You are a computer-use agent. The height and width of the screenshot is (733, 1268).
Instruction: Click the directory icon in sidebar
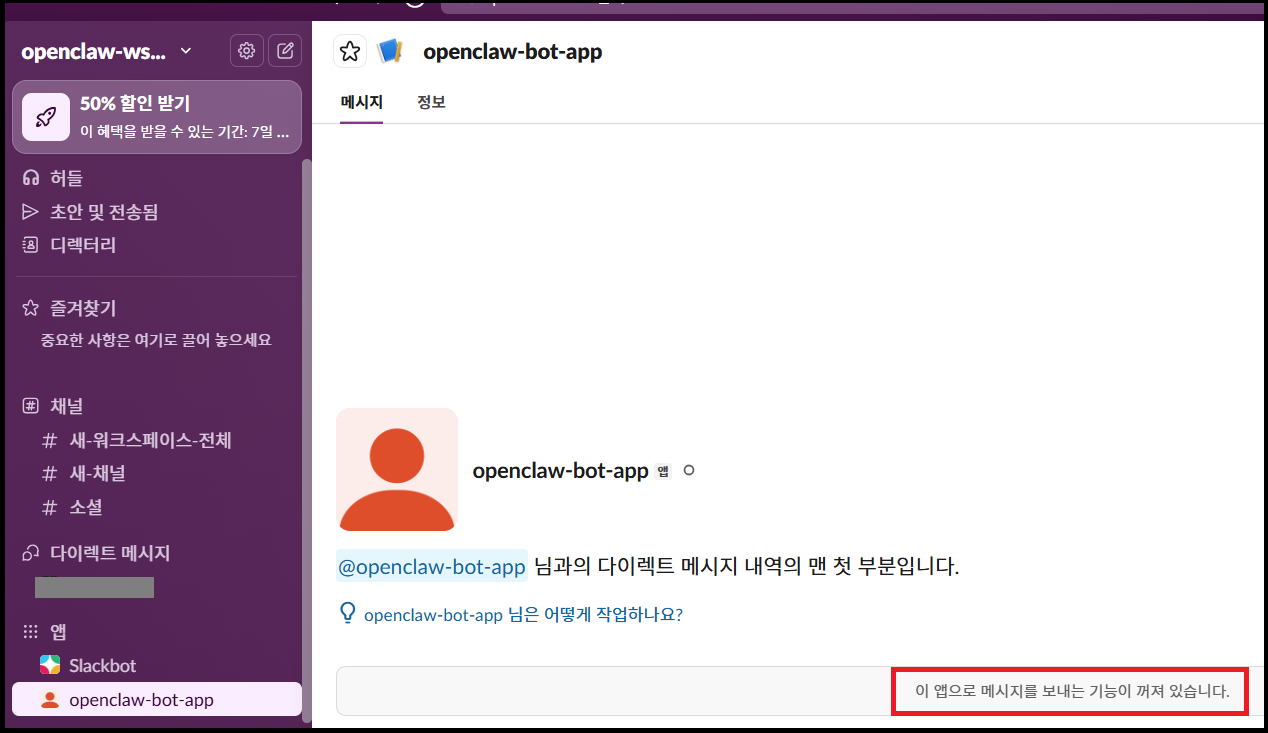[x=31, y=245]
